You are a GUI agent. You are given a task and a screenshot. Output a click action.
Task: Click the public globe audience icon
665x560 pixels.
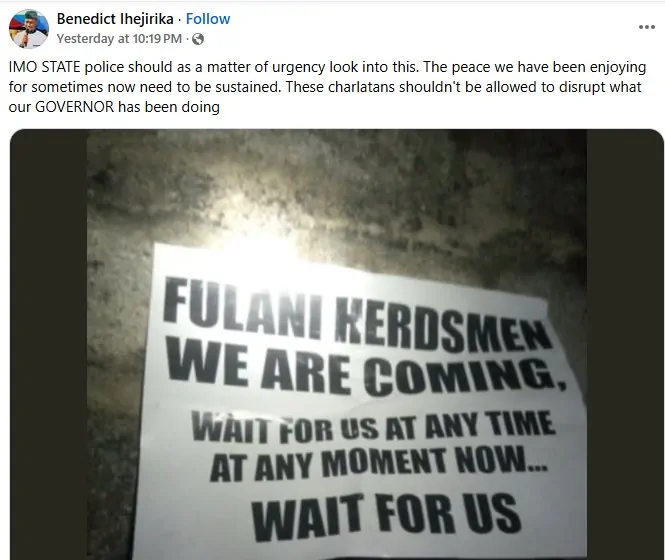pos(198,39)
